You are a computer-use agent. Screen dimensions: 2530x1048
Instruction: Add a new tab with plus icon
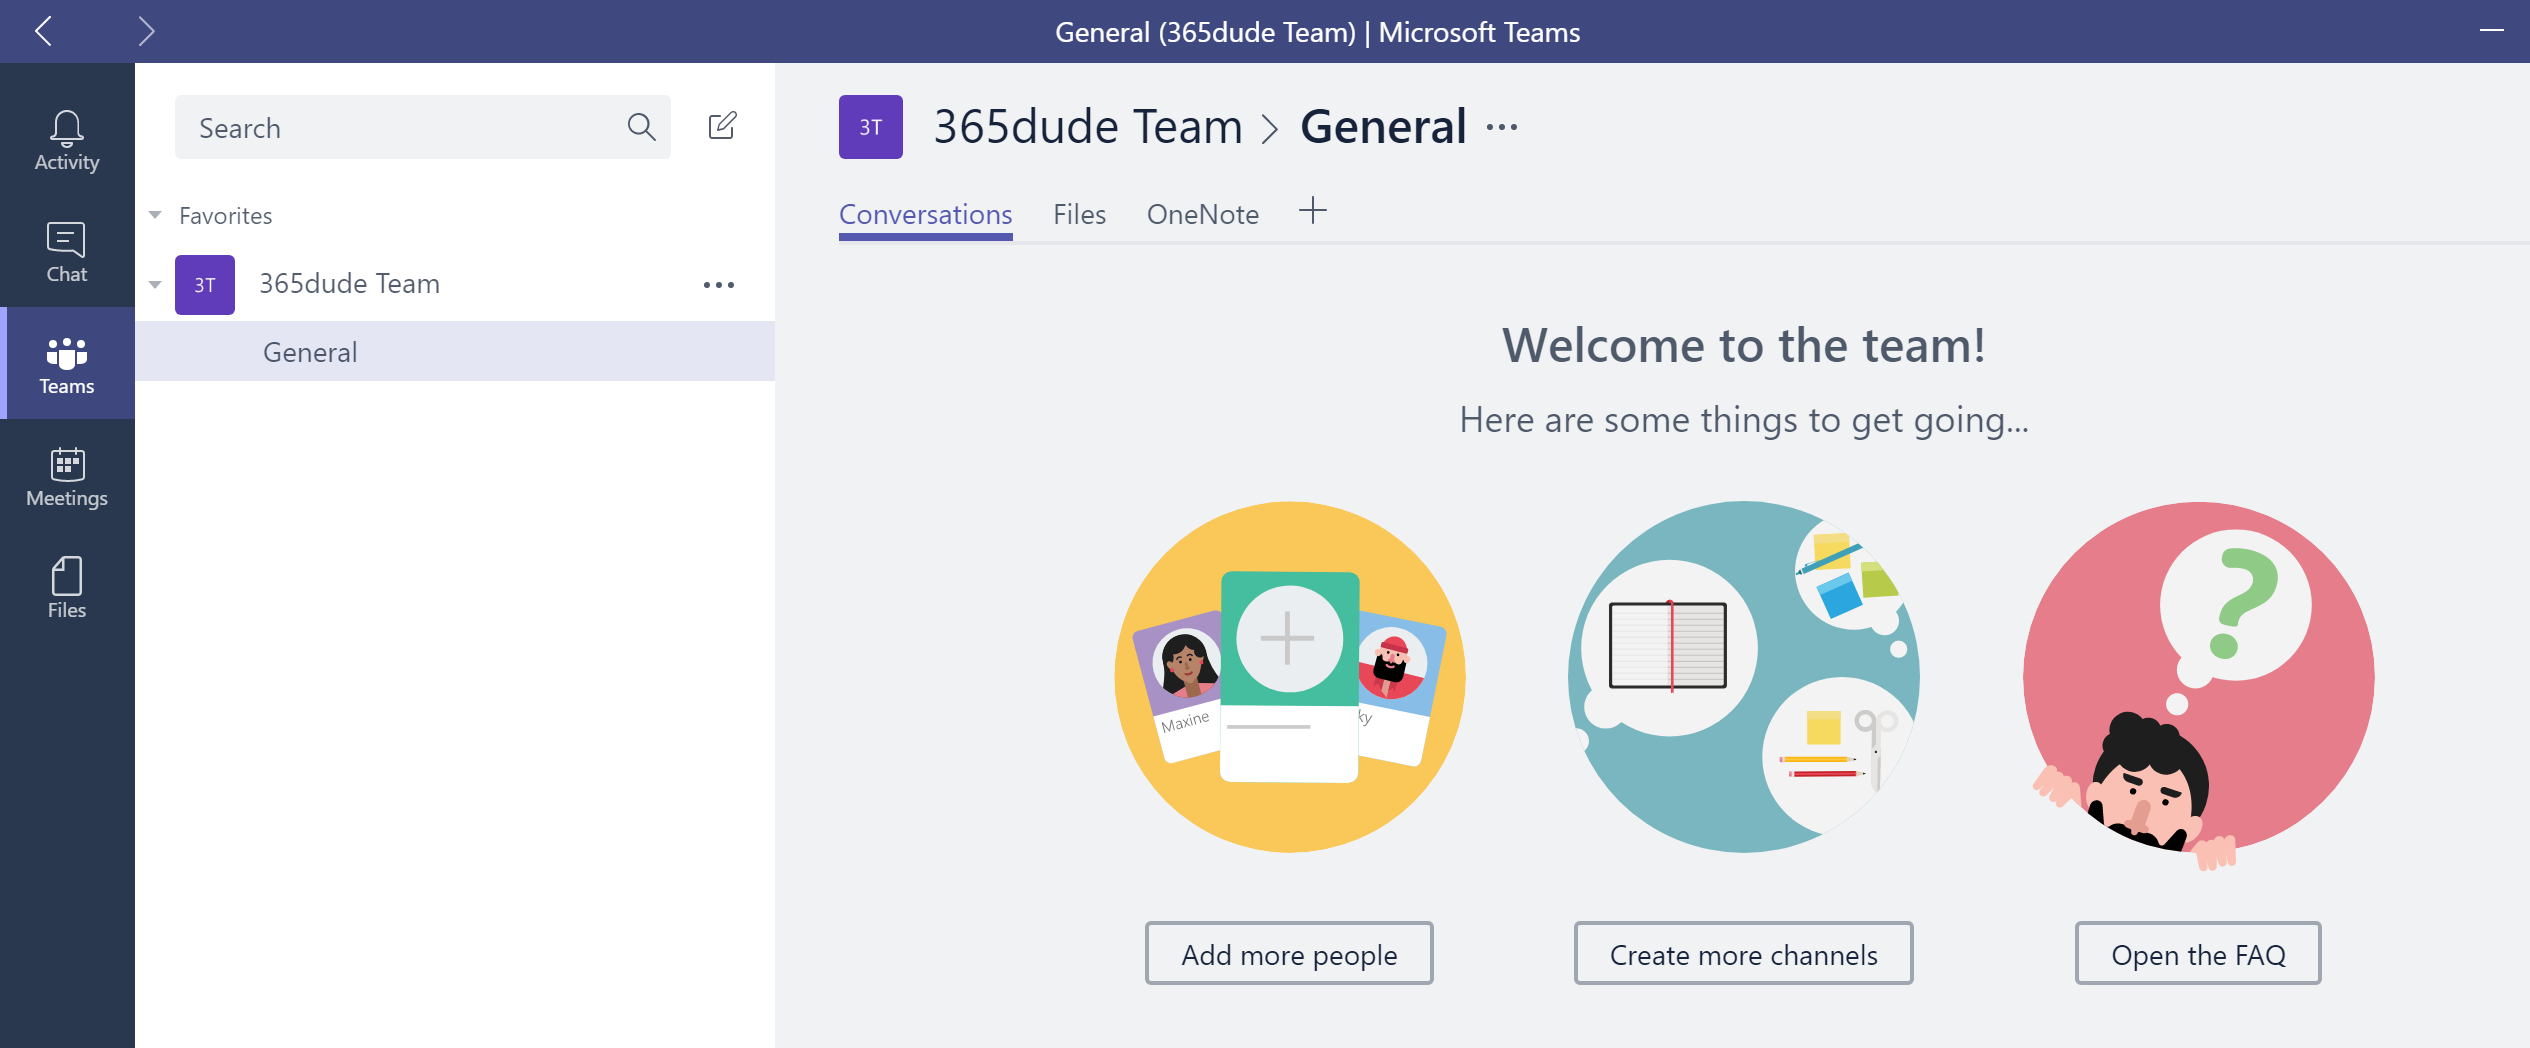tap(1312, 211)
